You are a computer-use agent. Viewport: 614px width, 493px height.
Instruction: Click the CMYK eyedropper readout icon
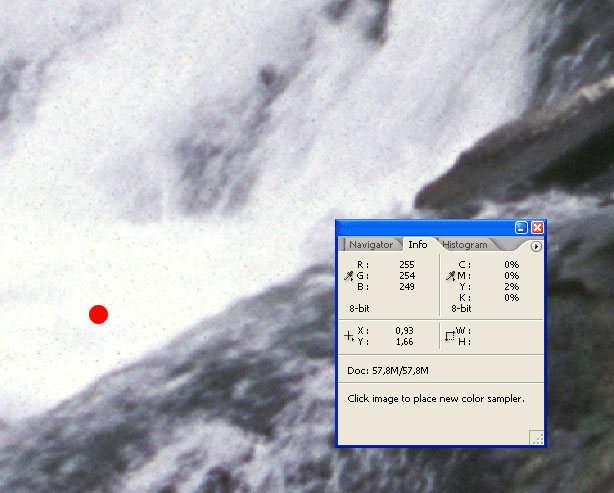(450, 275)
